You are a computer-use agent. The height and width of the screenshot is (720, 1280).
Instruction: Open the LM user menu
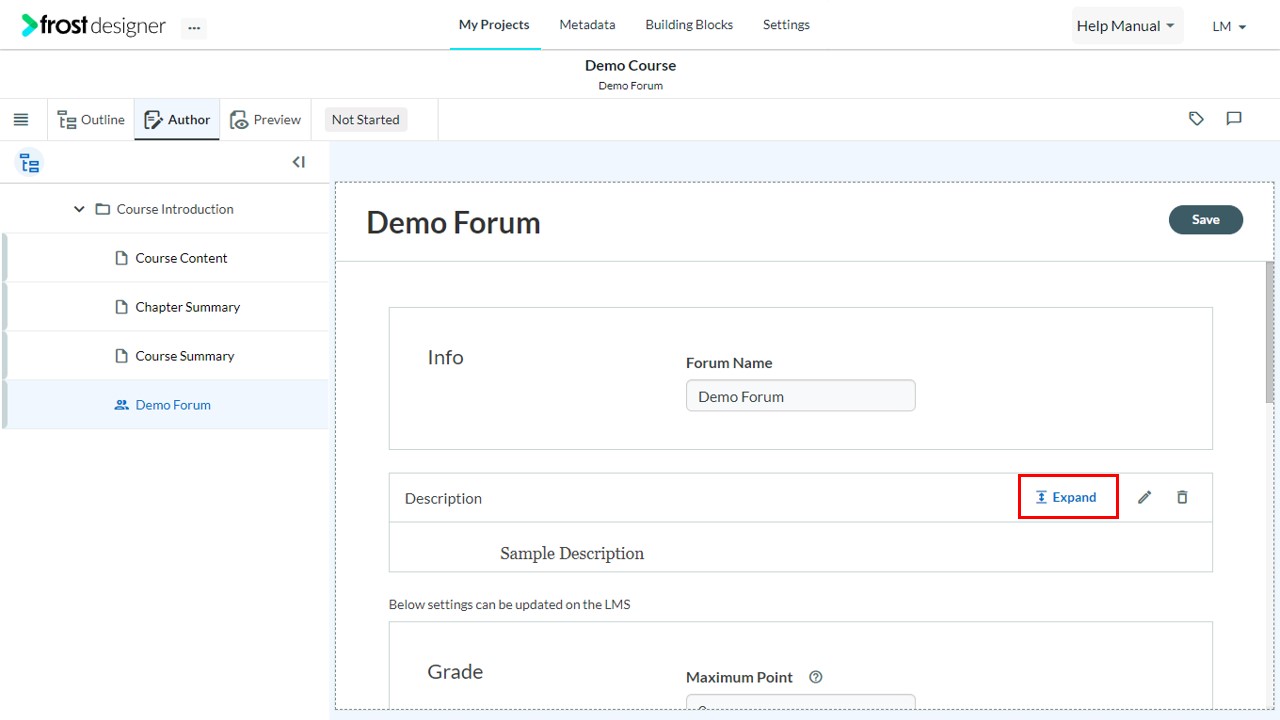coord(1229,27)
